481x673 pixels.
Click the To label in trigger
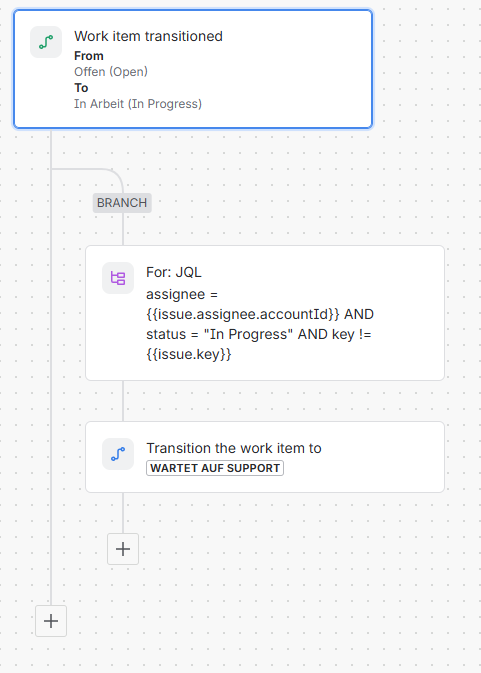(81, 88)
